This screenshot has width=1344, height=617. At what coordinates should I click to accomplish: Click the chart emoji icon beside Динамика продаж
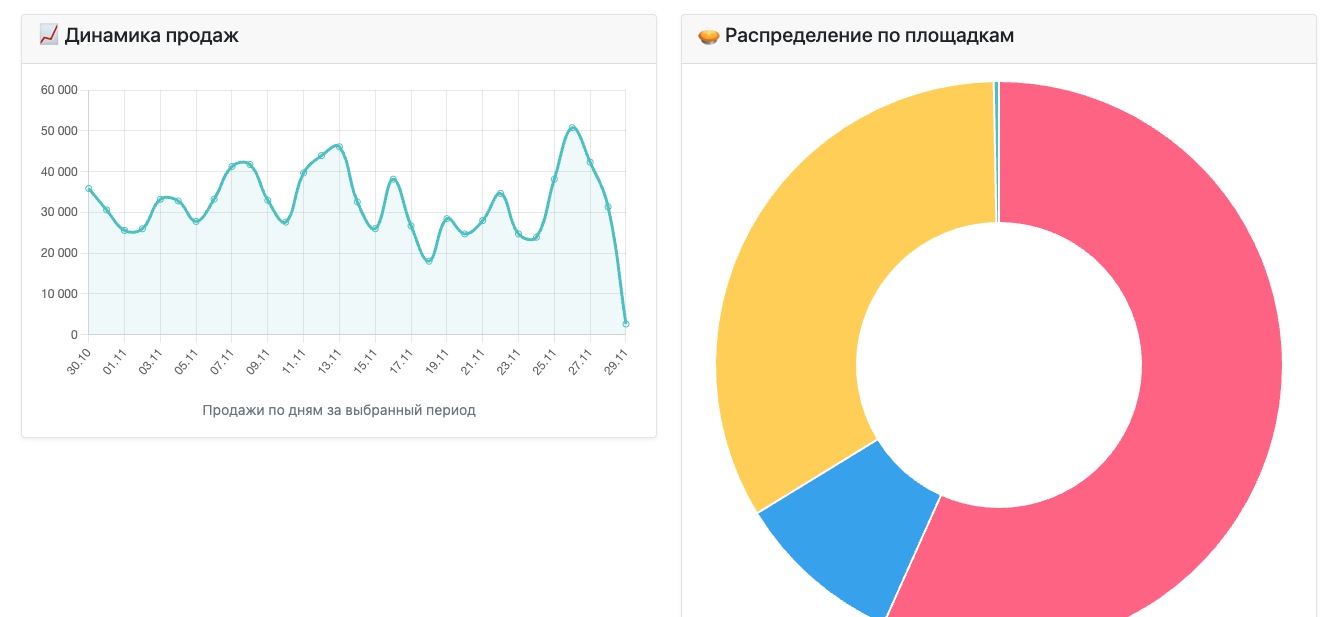[49, 36]
